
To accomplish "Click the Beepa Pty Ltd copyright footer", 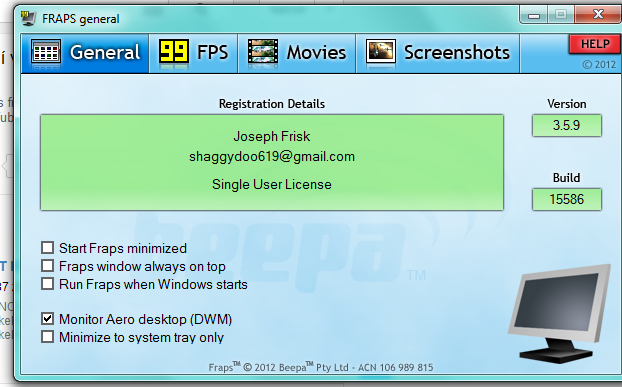I will coord(321,367).
